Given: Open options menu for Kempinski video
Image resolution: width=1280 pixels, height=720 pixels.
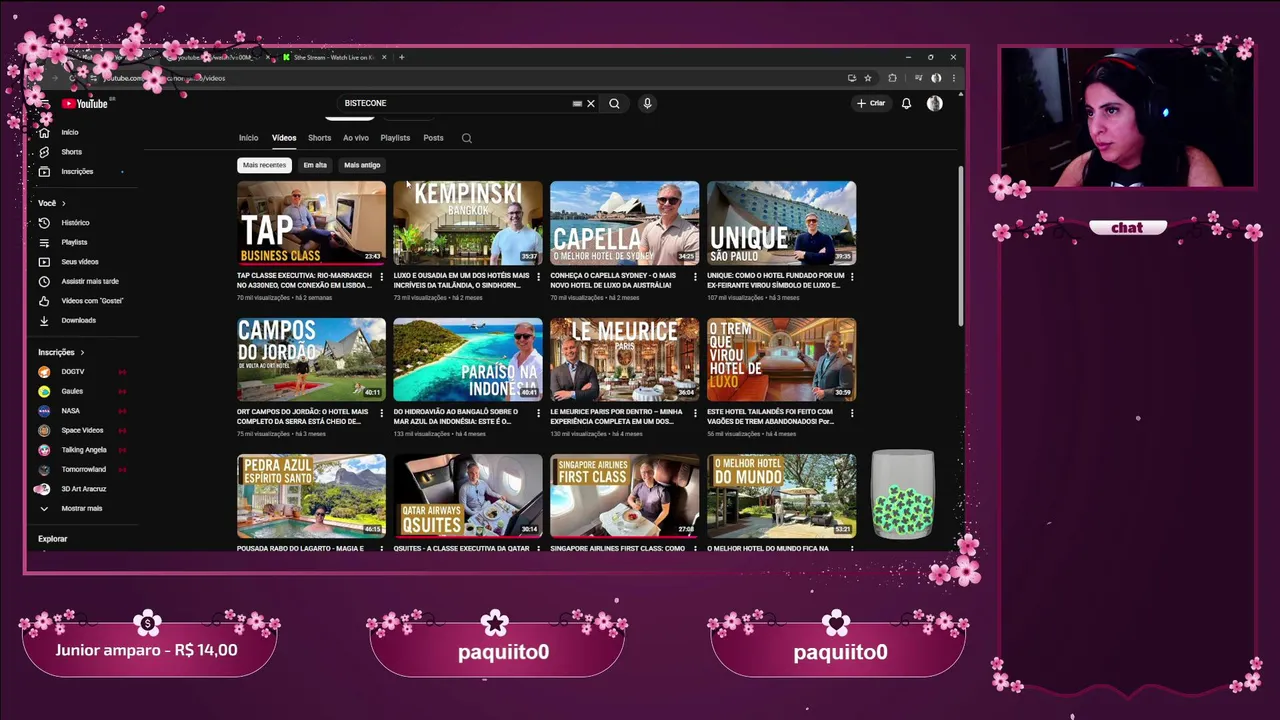Looking at the screenshot, I should [x=538, y=277].
